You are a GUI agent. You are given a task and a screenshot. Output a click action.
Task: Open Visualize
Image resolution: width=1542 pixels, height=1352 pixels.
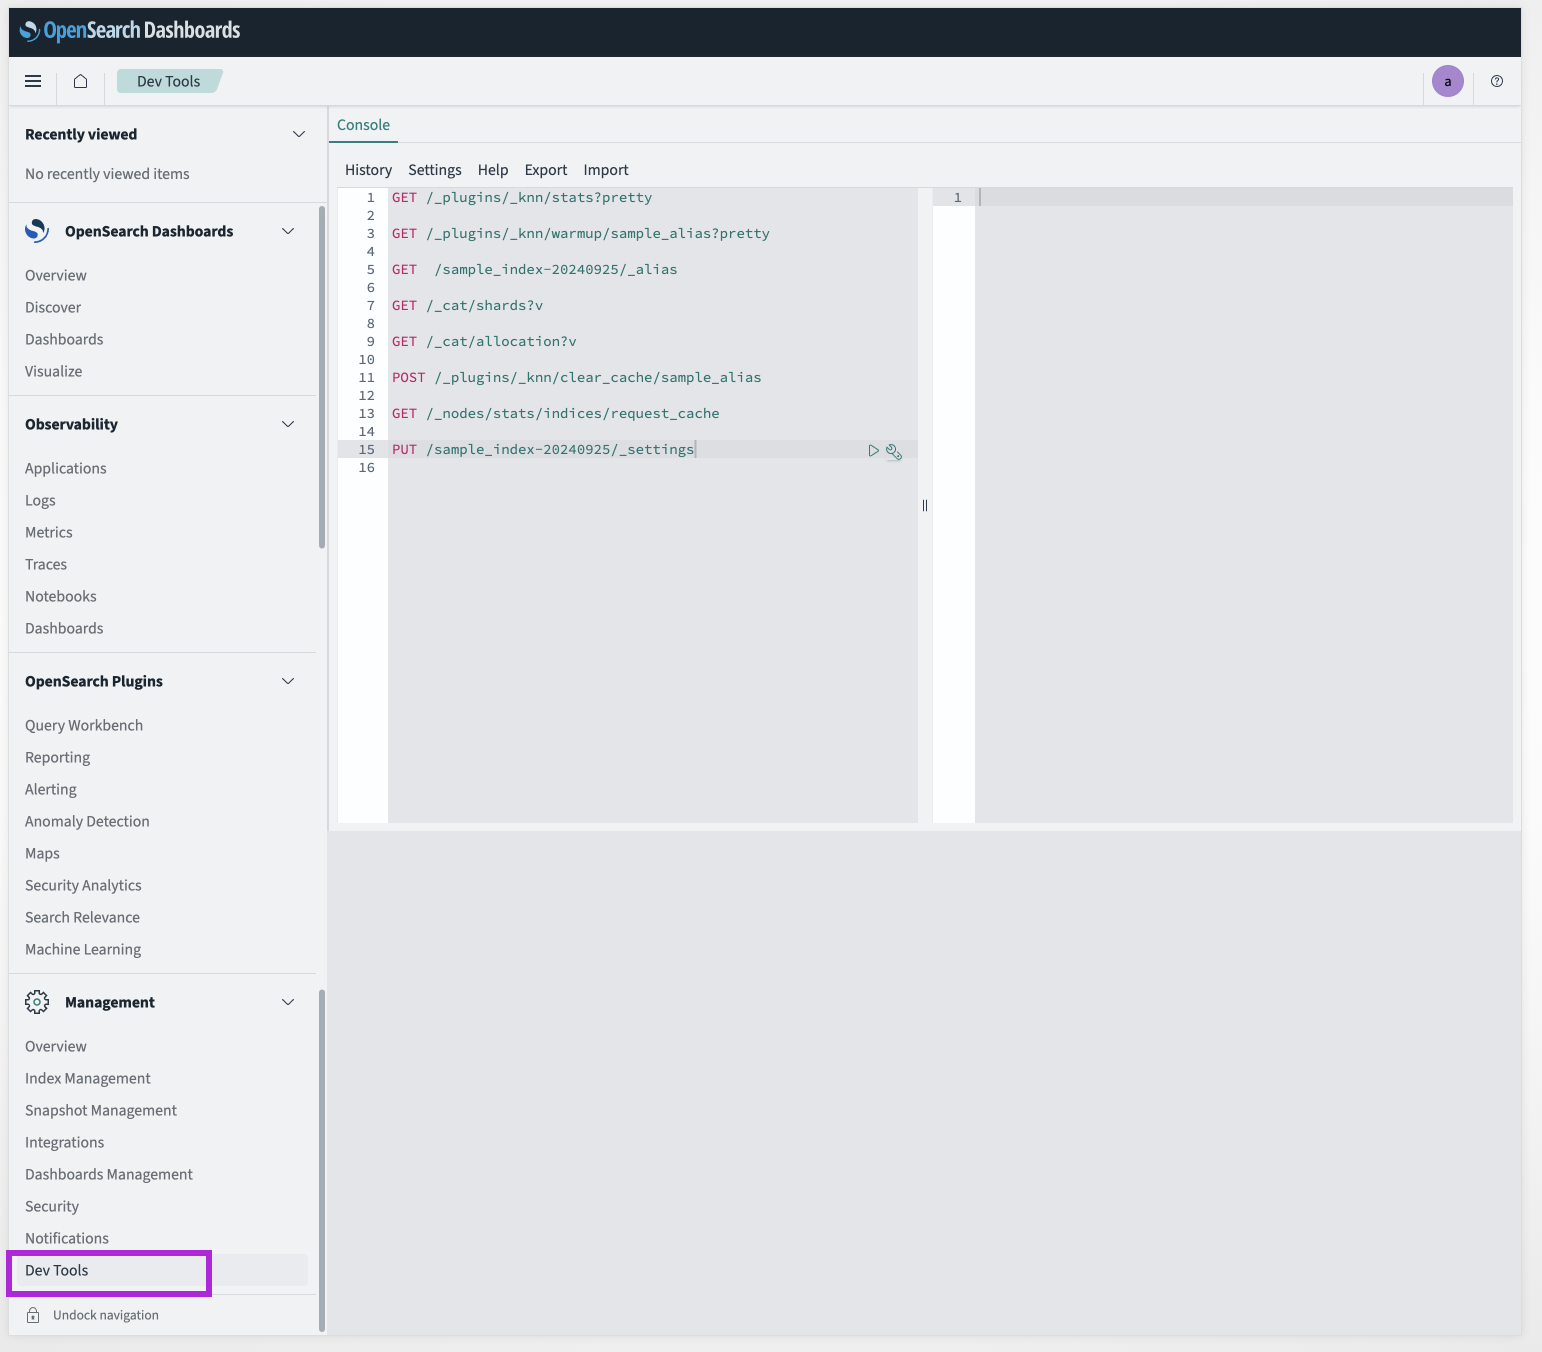click(54, 371)
